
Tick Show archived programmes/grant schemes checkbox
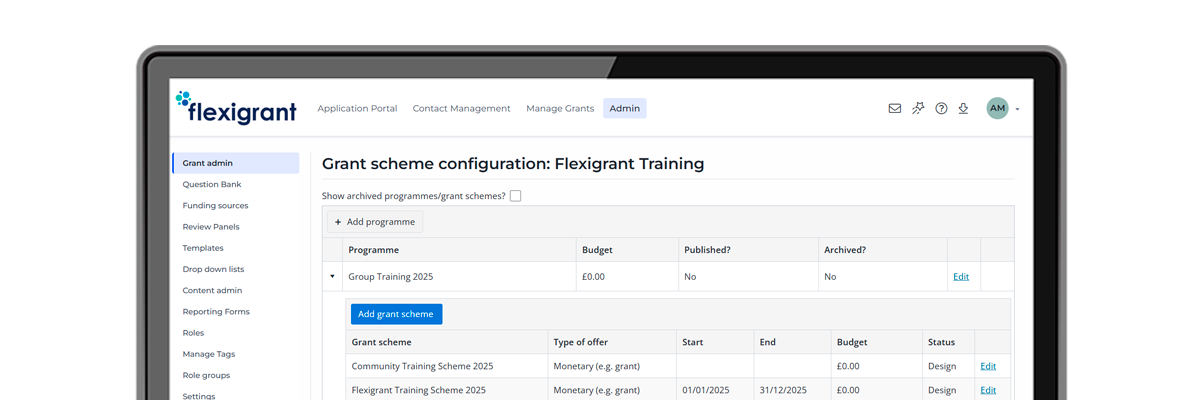(x=515, y=196)
